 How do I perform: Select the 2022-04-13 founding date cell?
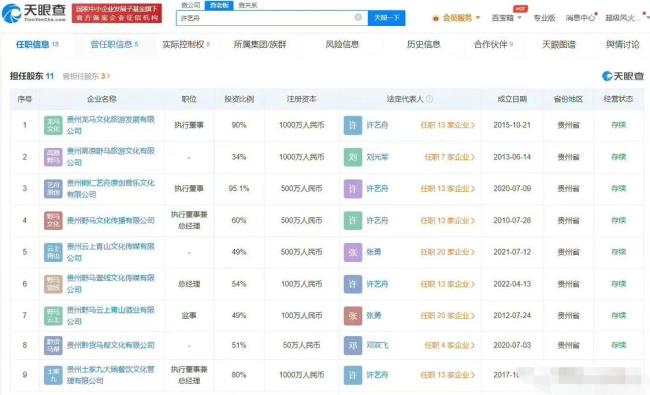(x=512, y=284)
